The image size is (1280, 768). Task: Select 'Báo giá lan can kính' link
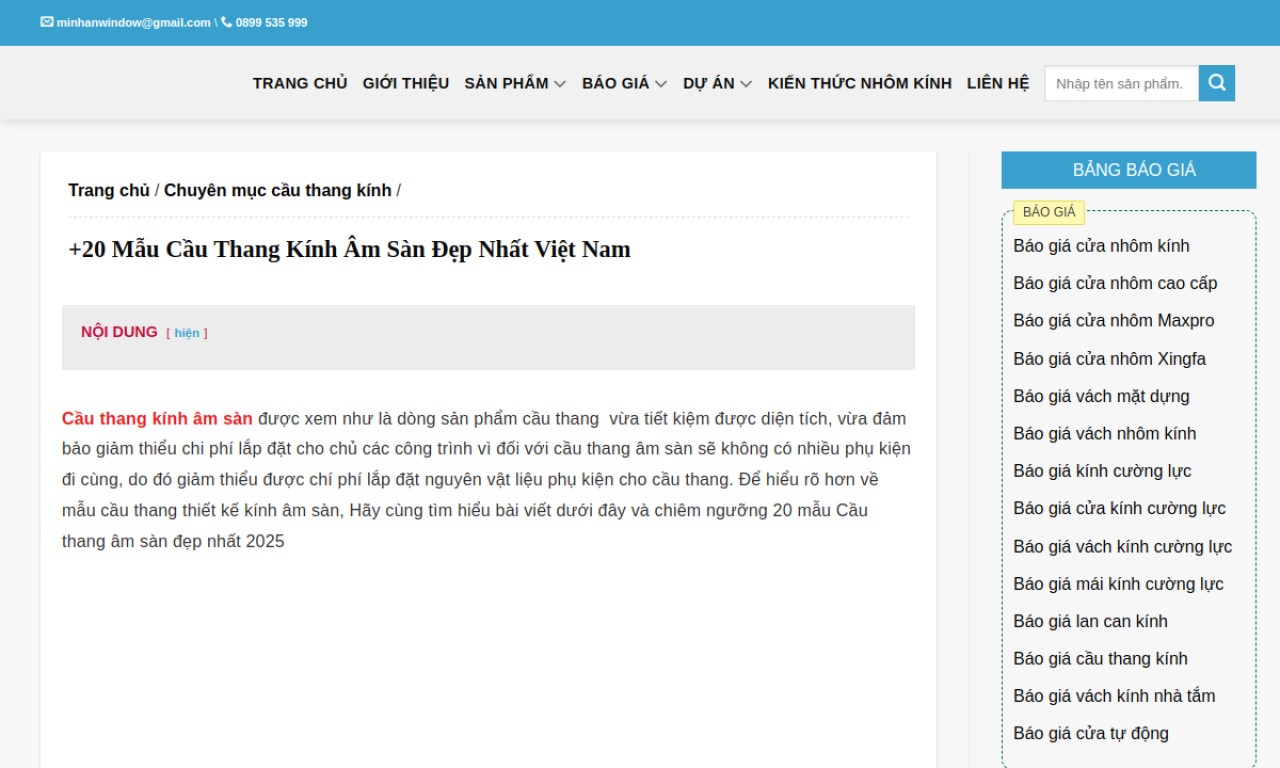[x=1090, y=621]
